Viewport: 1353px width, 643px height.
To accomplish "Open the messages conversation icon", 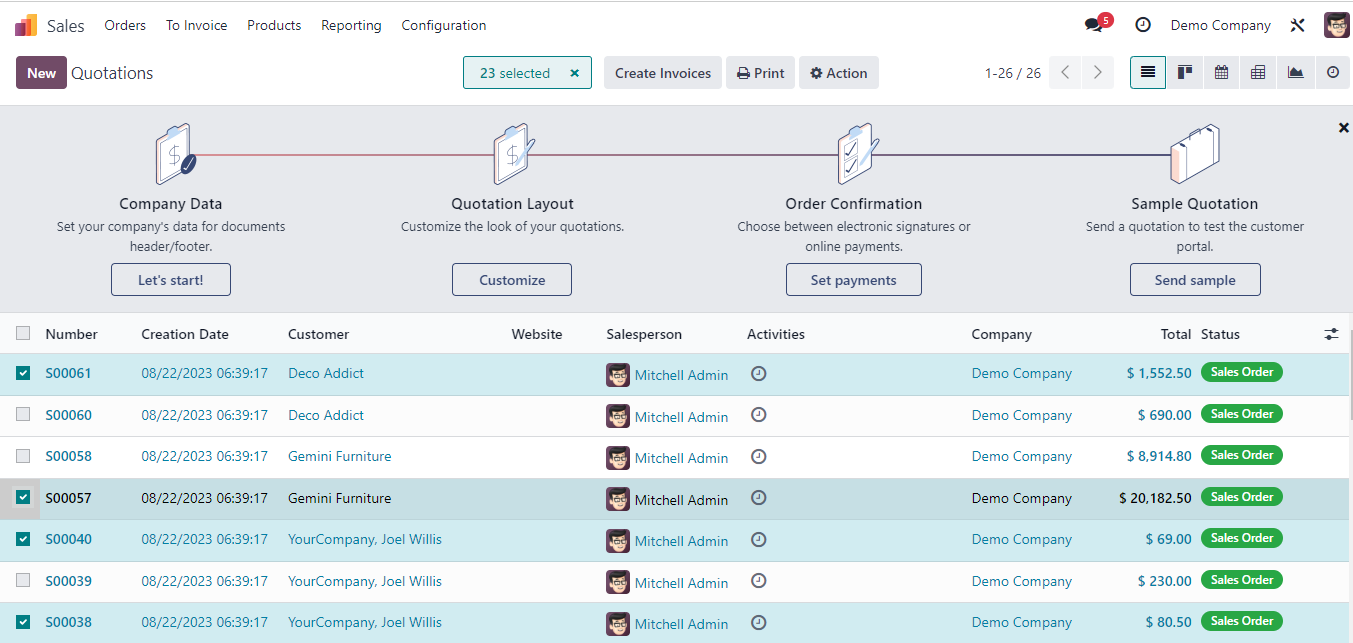I will click(1094, 25).
